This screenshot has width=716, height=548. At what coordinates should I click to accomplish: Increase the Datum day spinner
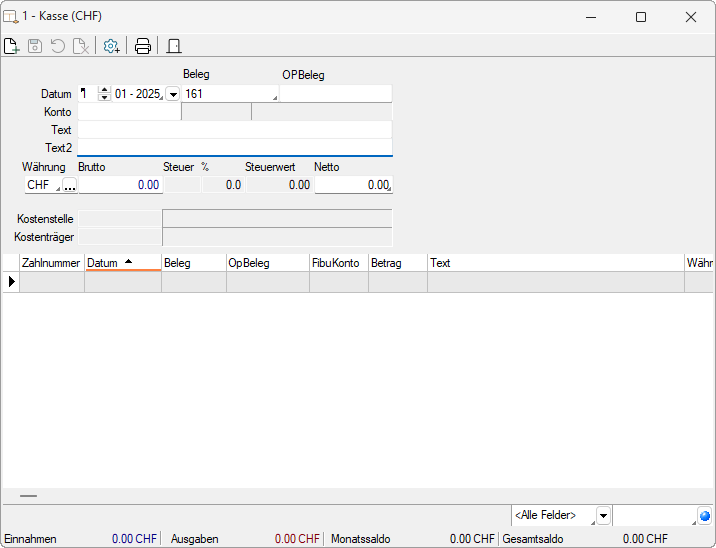(x=105, y=90)
